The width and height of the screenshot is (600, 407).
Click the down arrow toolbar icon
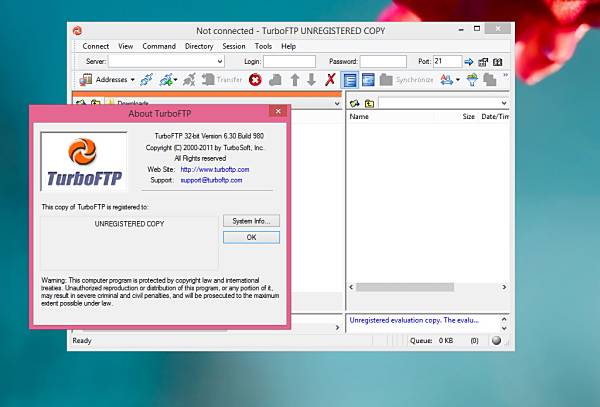311,80
